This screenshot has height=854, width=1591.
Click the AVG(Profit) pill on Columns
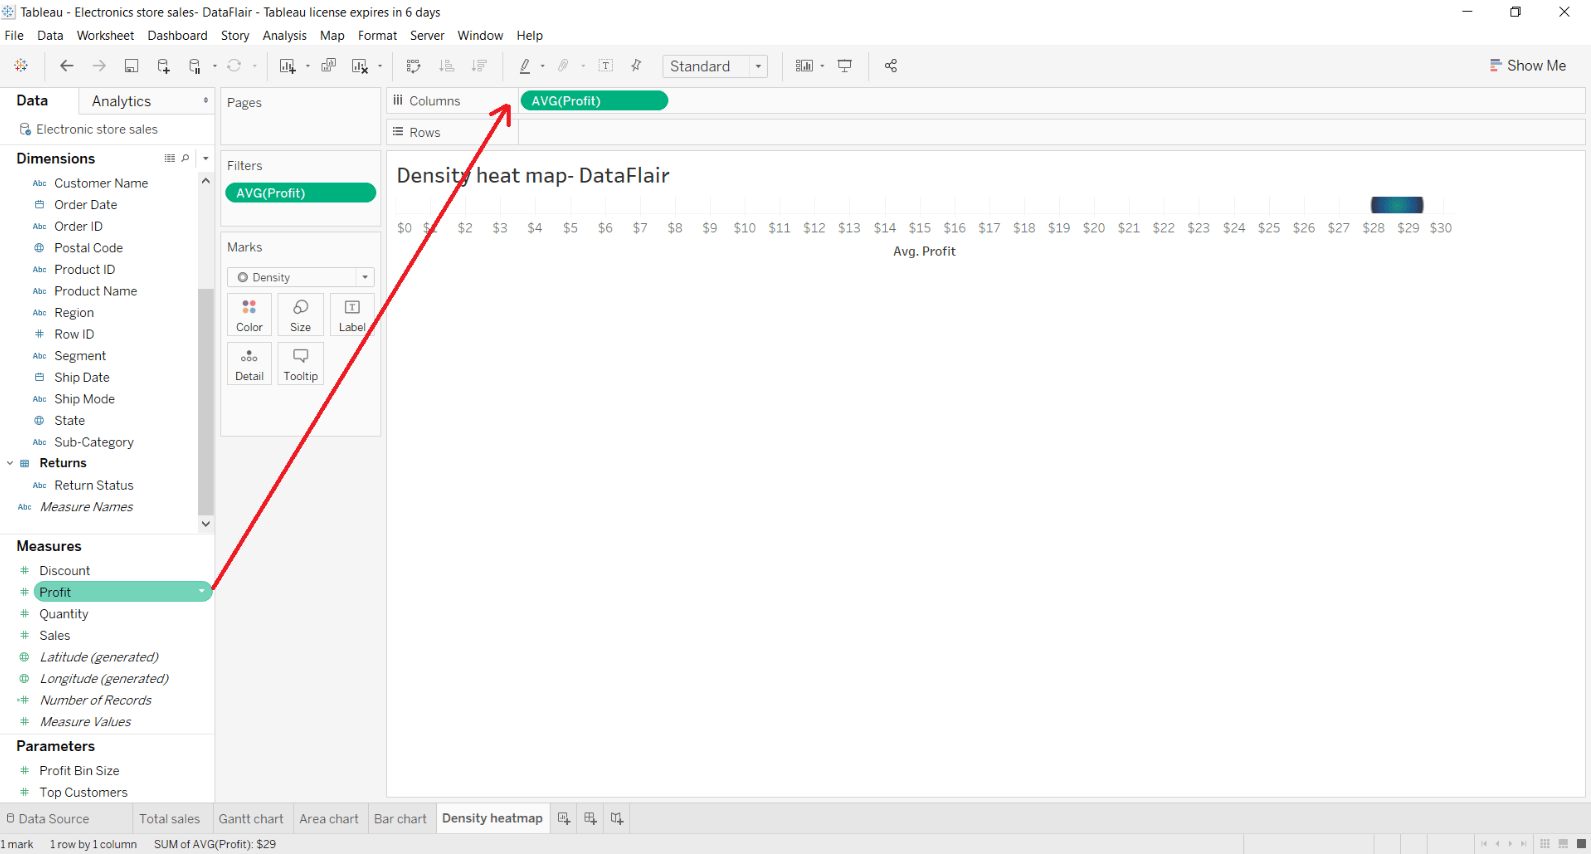[594, 101]
